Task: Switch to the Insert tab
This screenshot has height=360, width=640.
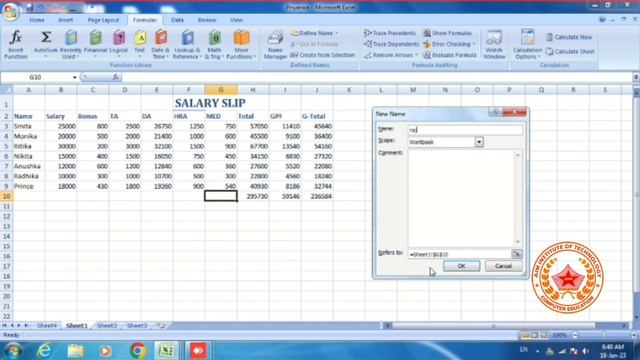Action: coord(66,20)
